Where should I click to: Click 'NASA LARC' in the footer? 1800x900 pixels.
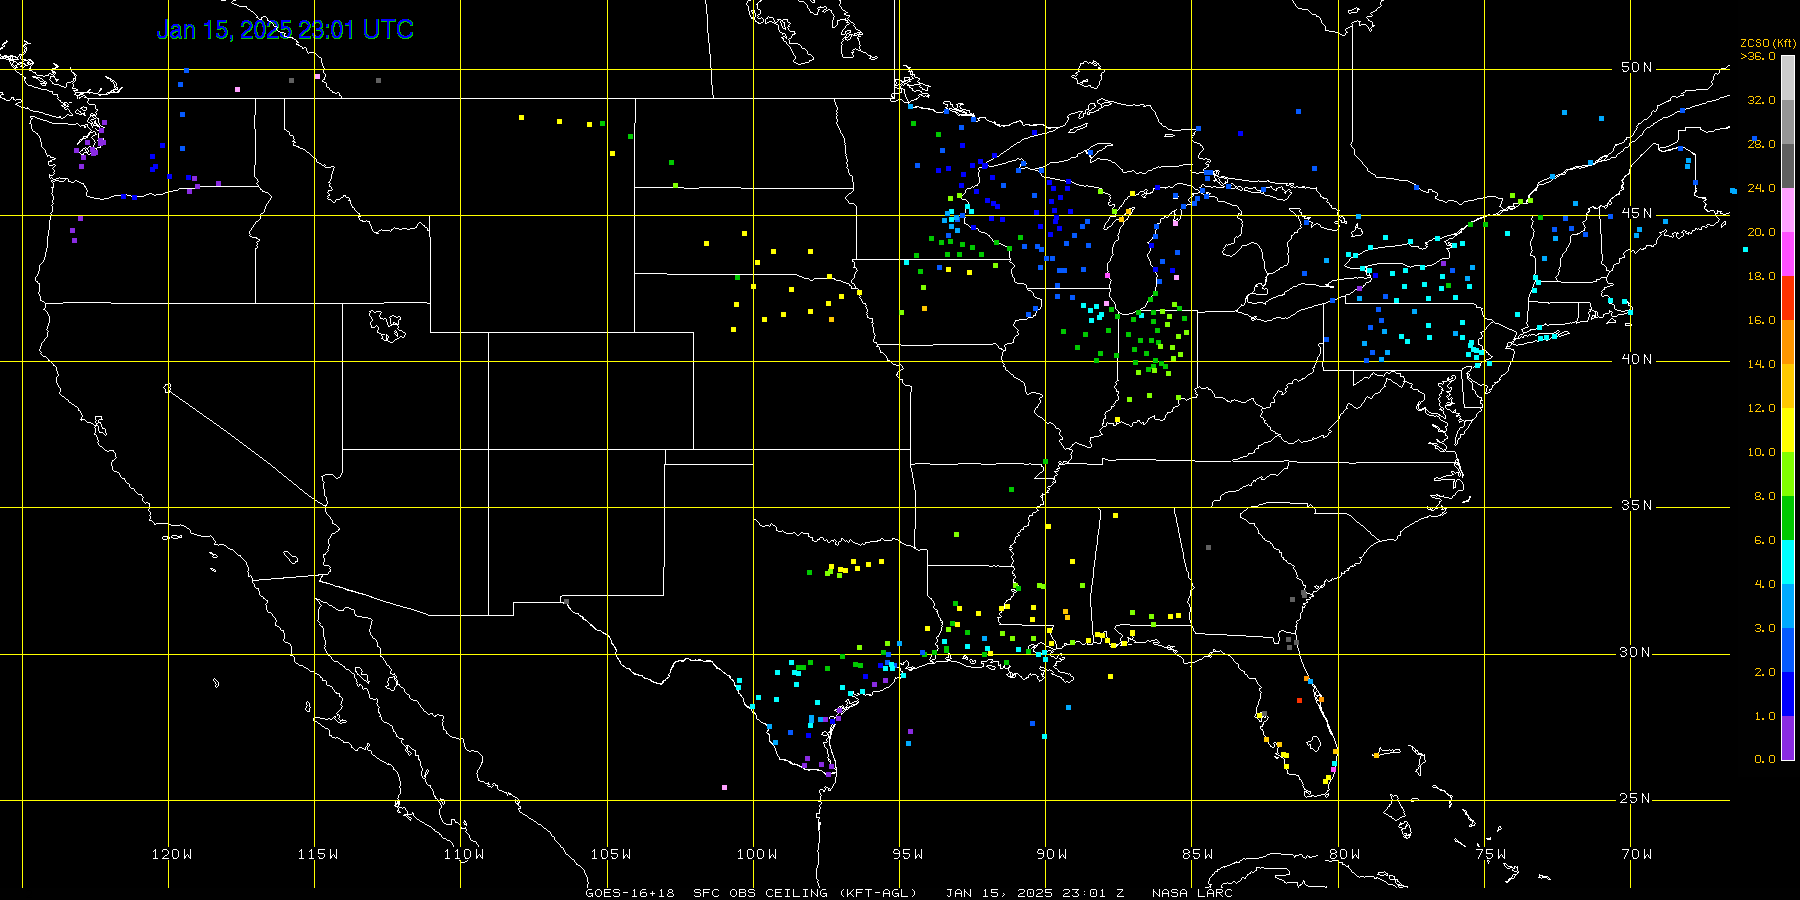1192,893
